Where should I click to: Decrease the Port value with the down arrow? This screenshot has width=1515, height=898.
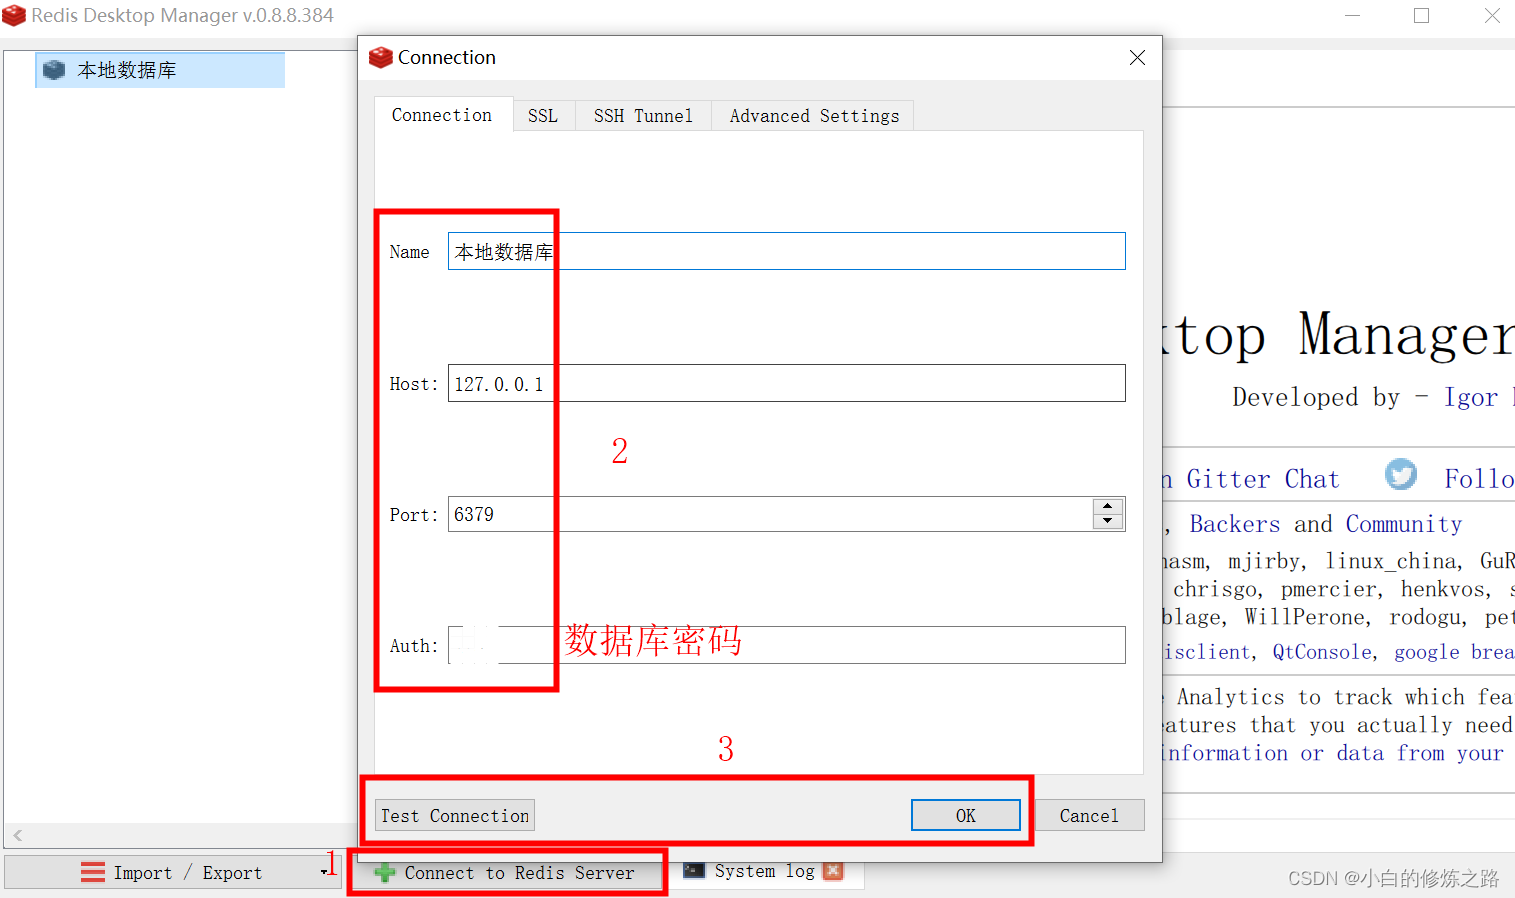1108,521
